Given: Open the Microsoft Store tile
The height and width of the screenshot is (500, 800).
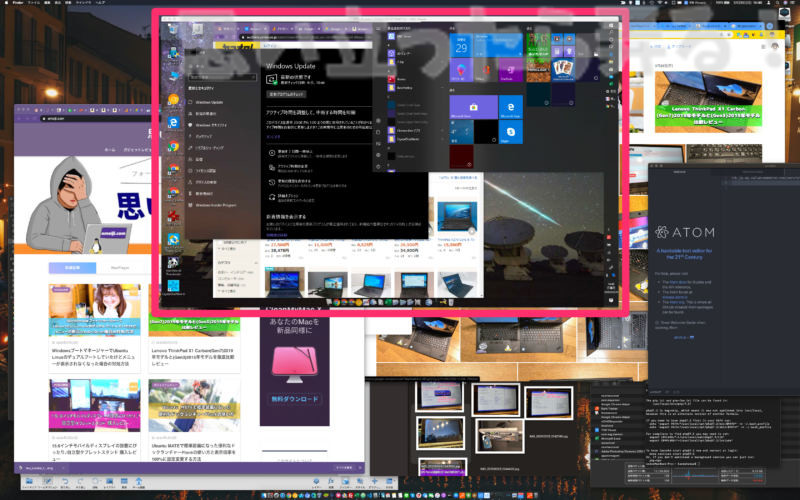Looking at the screenshot, I should [x=473, y=107].
